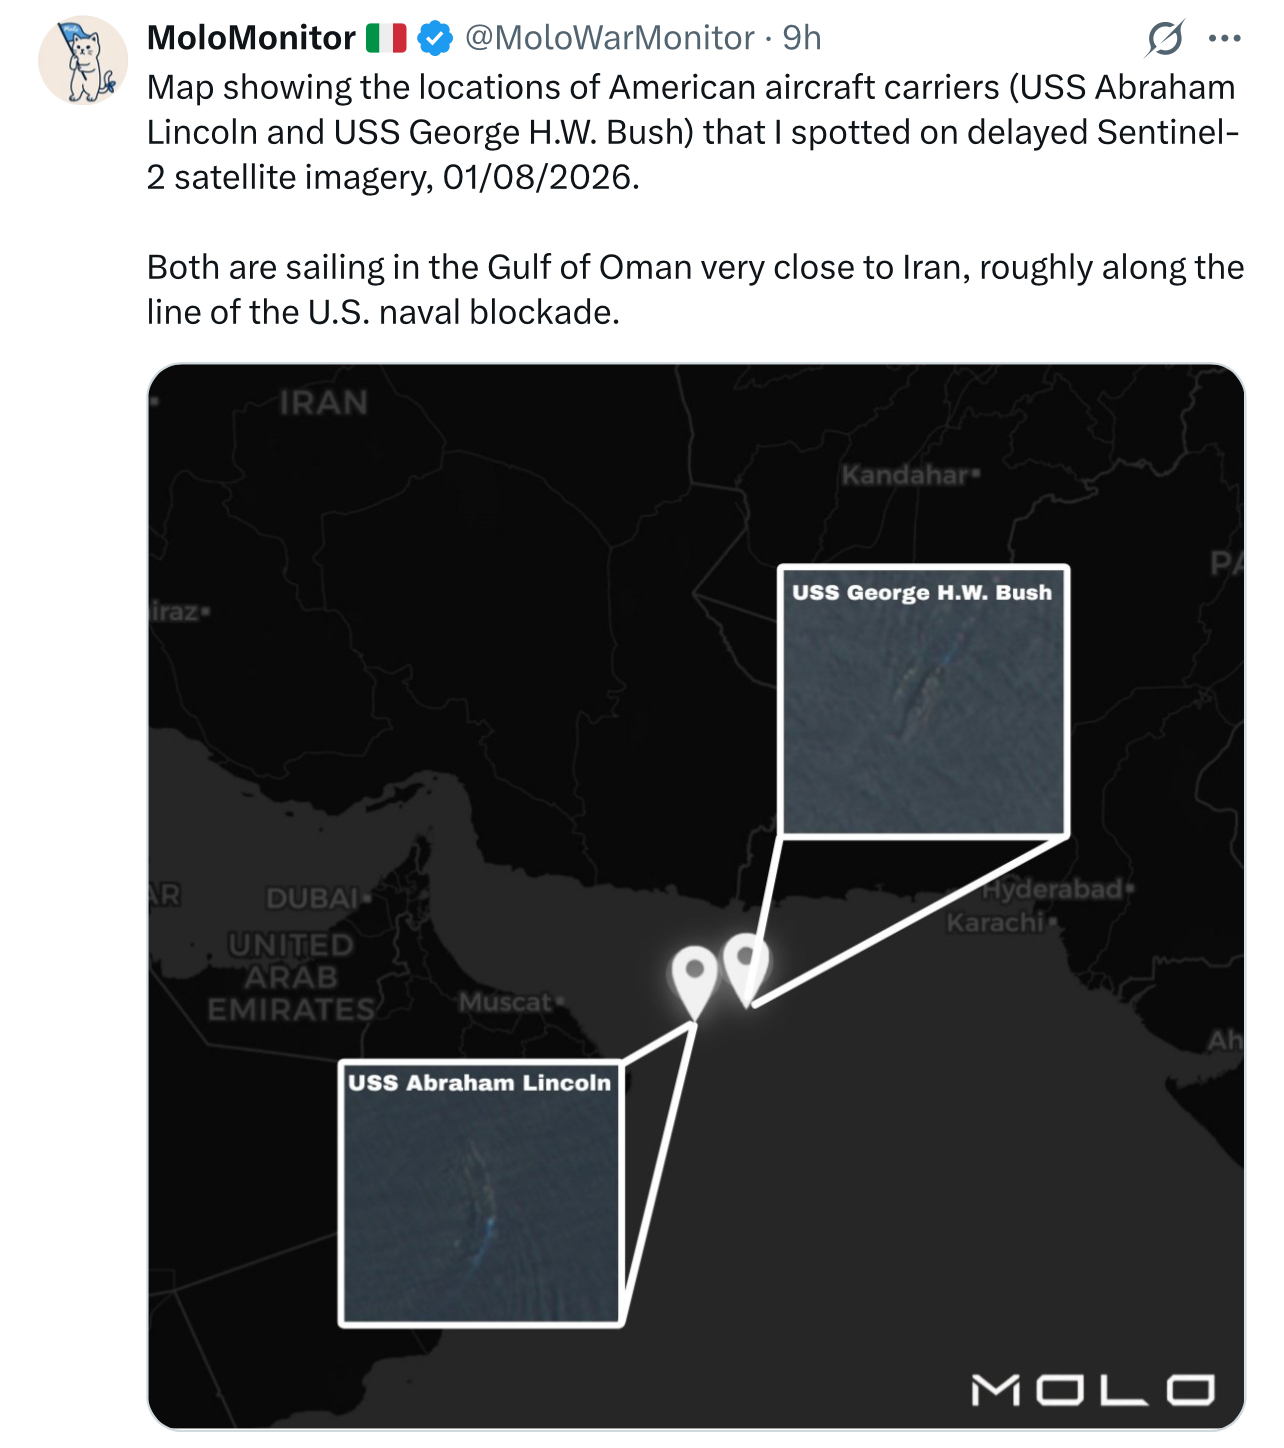Click the blue verified checkmark badge
1284x1448 pixels.
click(x=434, y=38)
